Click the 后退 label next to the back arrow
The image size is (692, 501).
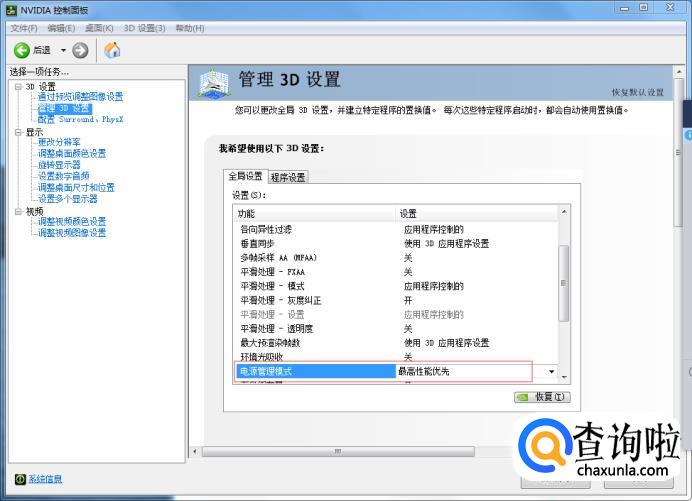coord(42,50)
